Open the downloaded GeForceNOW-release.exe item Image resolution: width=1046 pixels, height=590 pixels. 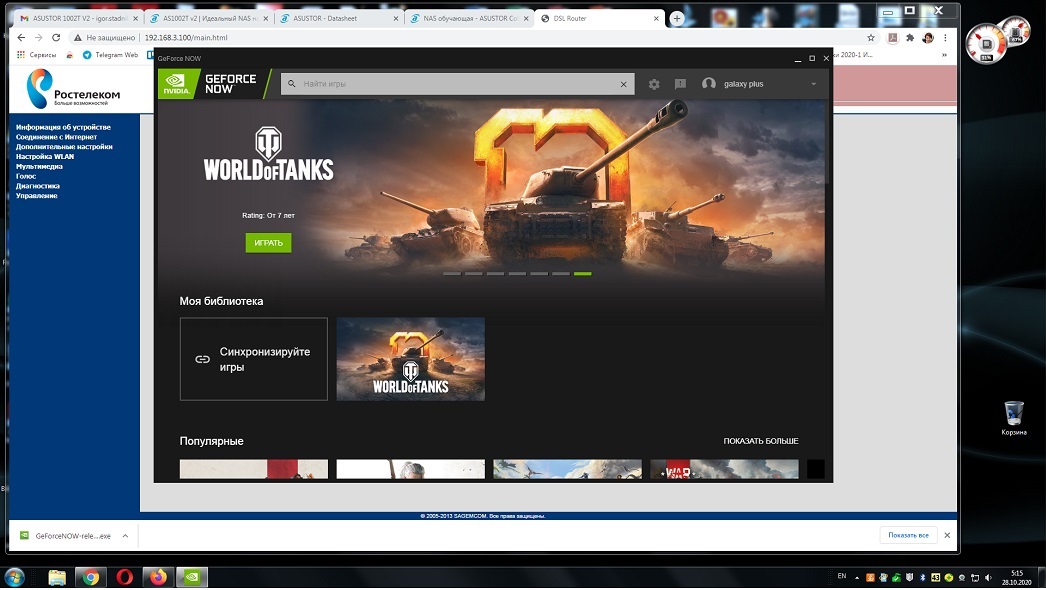click(66, 536)
